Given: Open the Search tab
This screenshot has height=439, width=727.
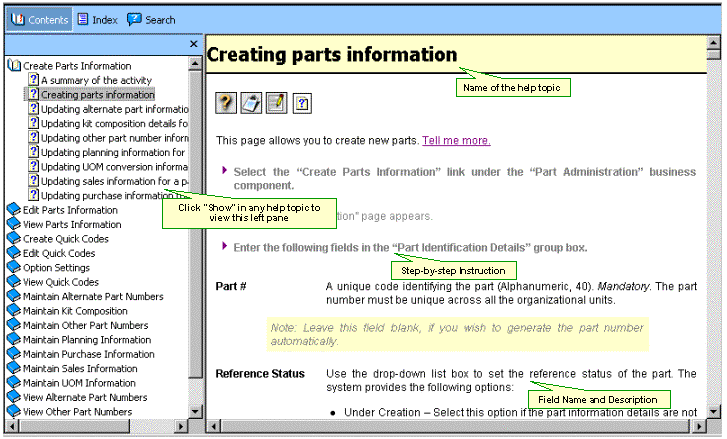Looking at the screenshot, I should pyautogui.click(x=152, y=19).
